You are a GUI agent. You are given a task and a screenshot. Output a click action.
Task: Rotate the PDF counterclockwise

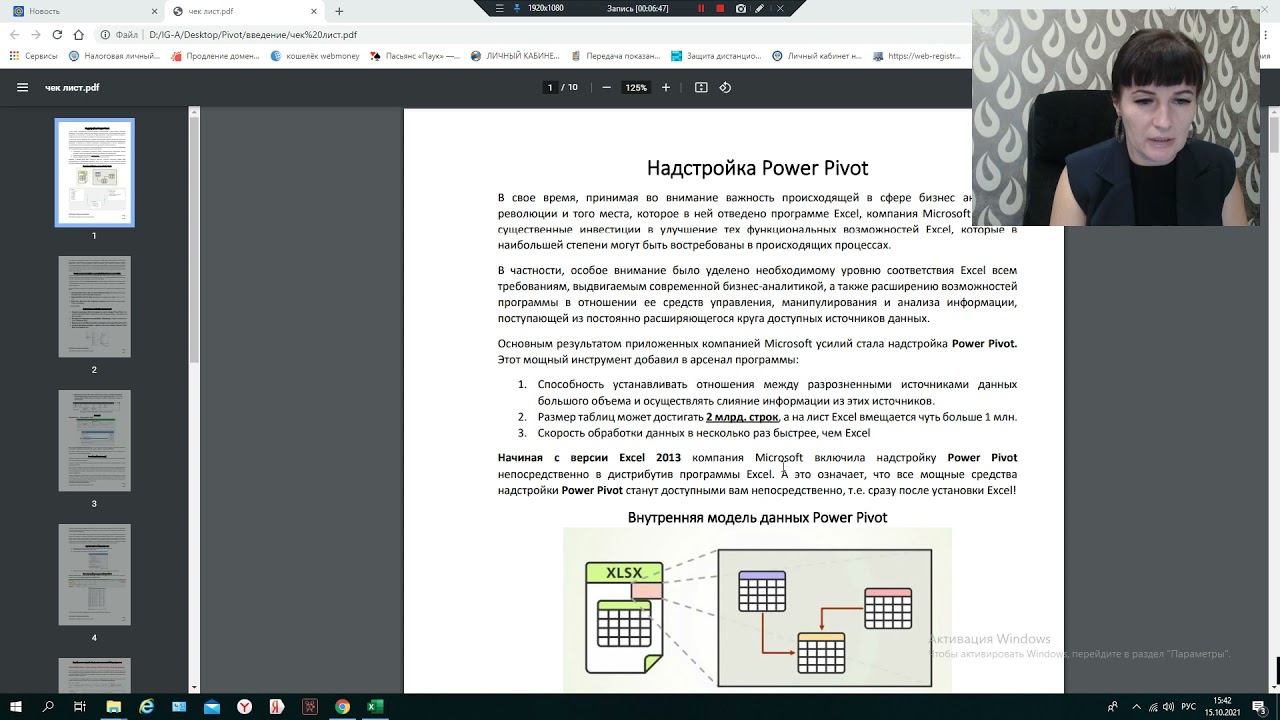(725, 87)
